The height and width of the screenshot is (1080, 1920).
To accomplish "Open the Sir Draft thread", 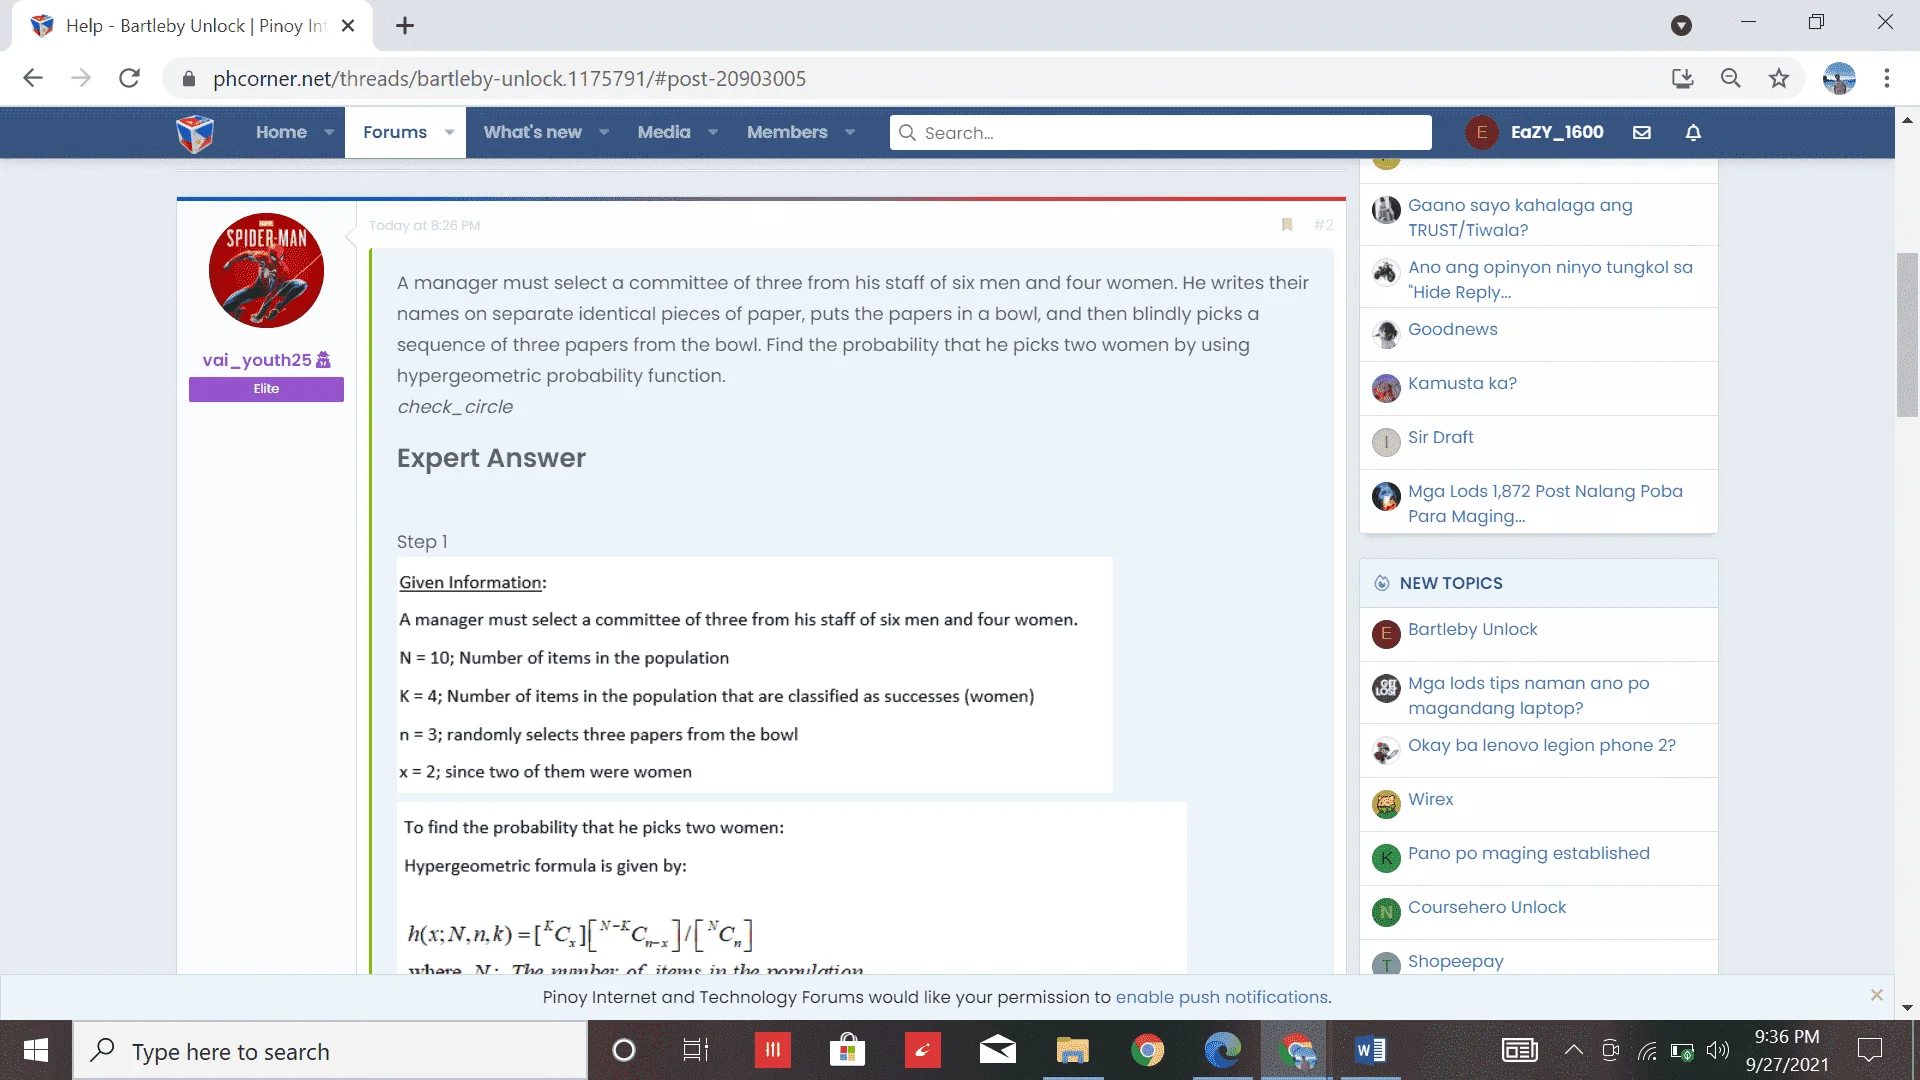I will pyautogui.click(x=1440, y=437).
